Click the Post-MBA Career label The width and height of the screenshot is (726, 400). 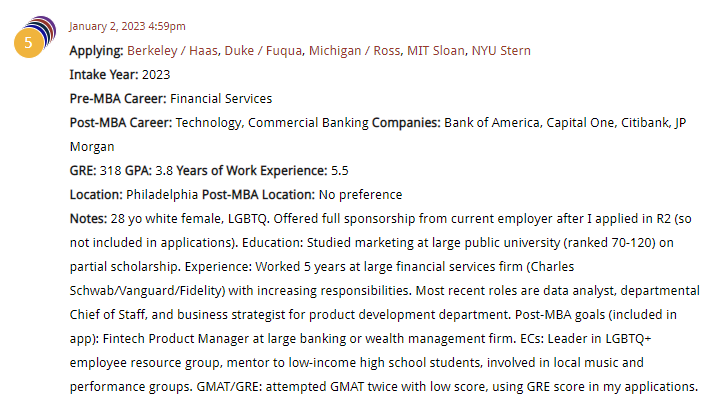[x=121, y=122]
